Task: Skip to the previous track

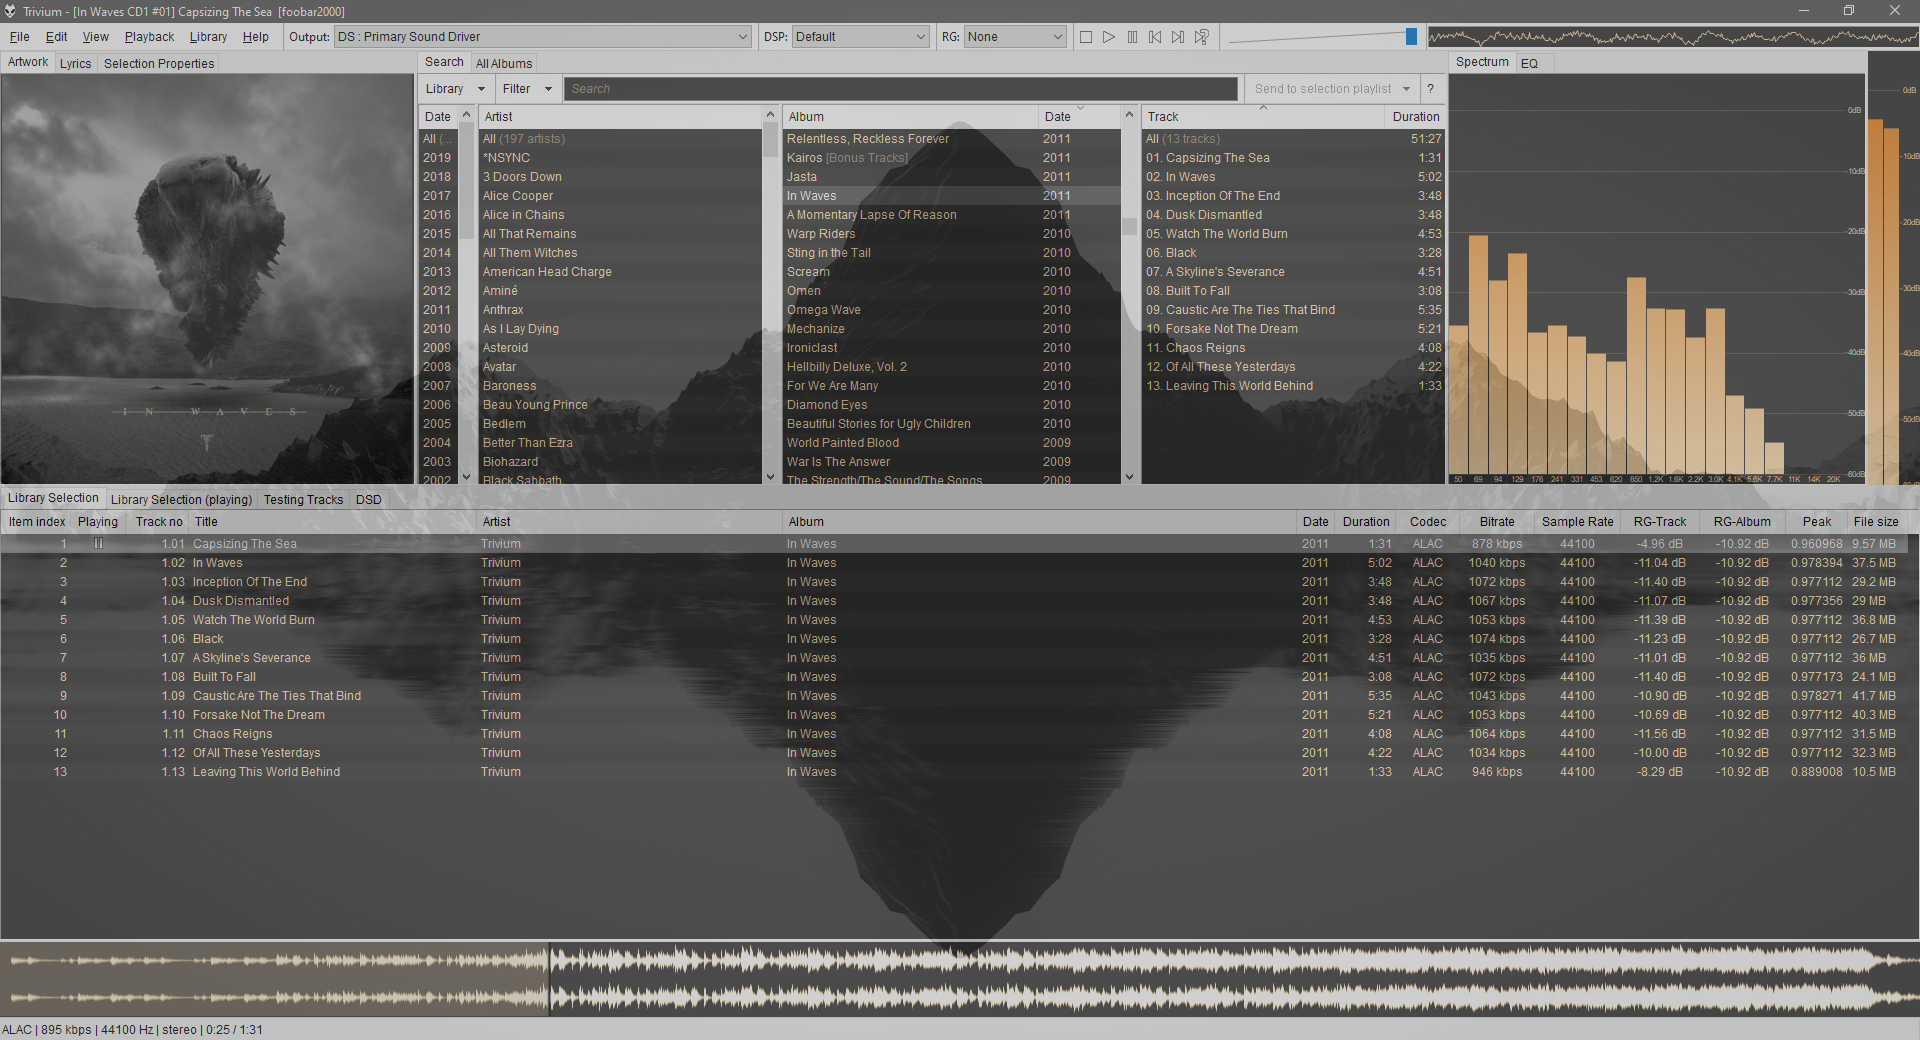Action: point(1155,37)
